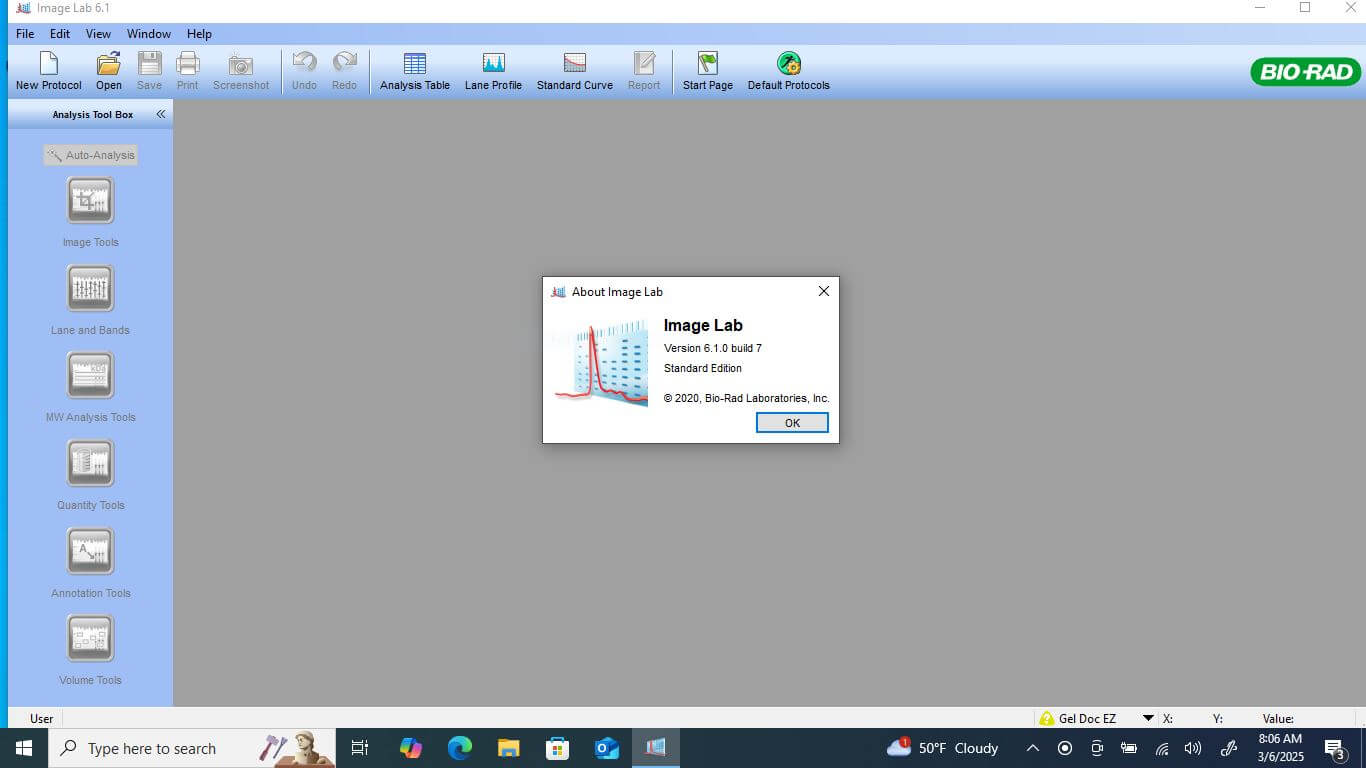Click the Auto-Analysis button
This screenshot has height=768, width=1366.
(x=90, y=155)
